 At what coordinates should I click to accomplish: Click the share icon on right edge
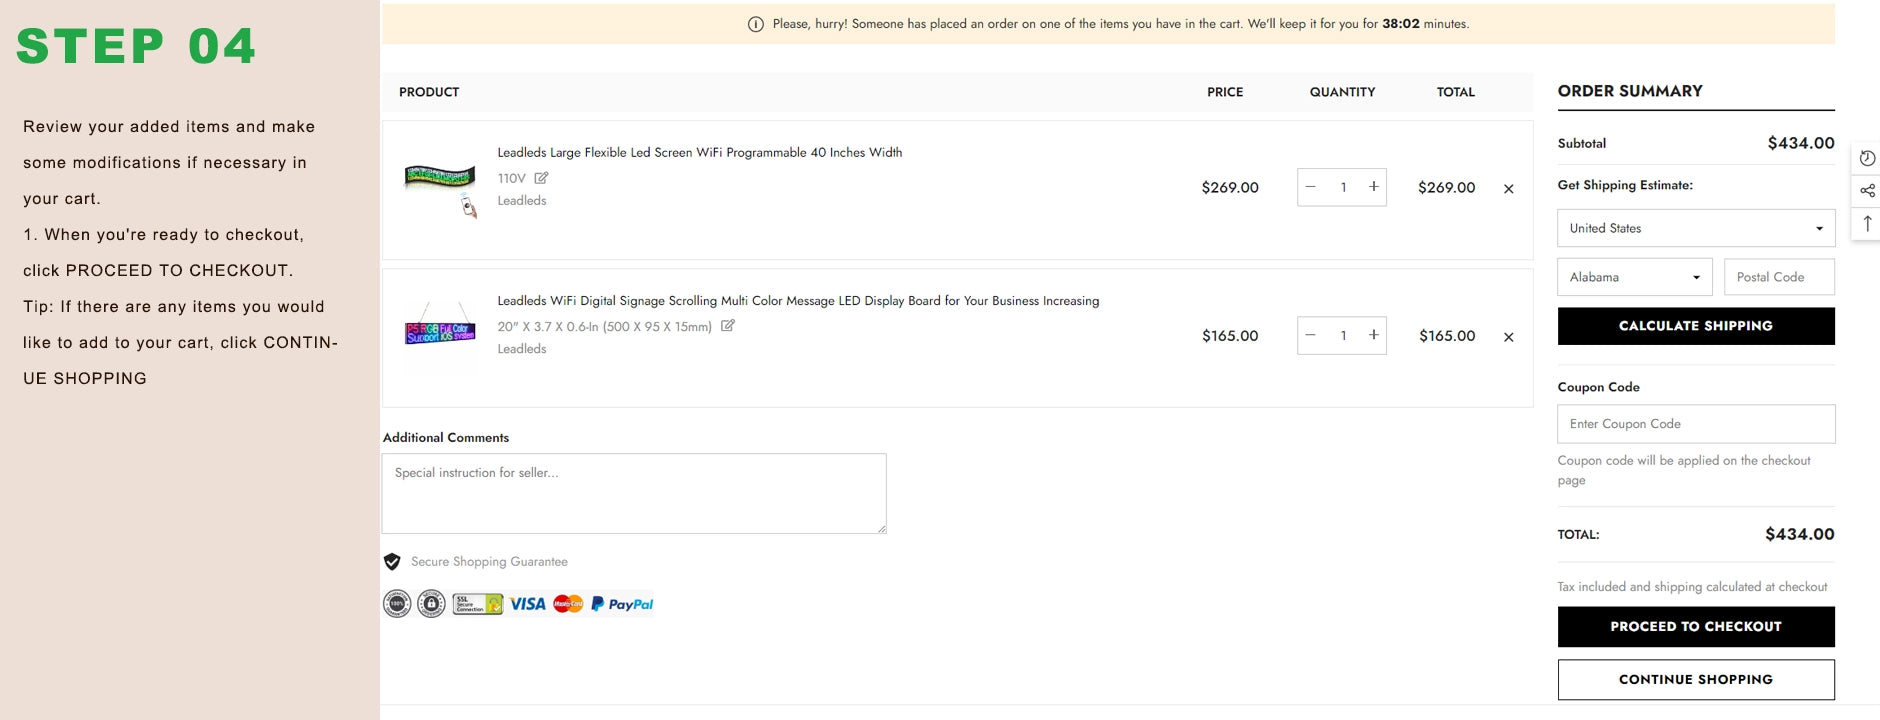click(x=1867, y=191)
